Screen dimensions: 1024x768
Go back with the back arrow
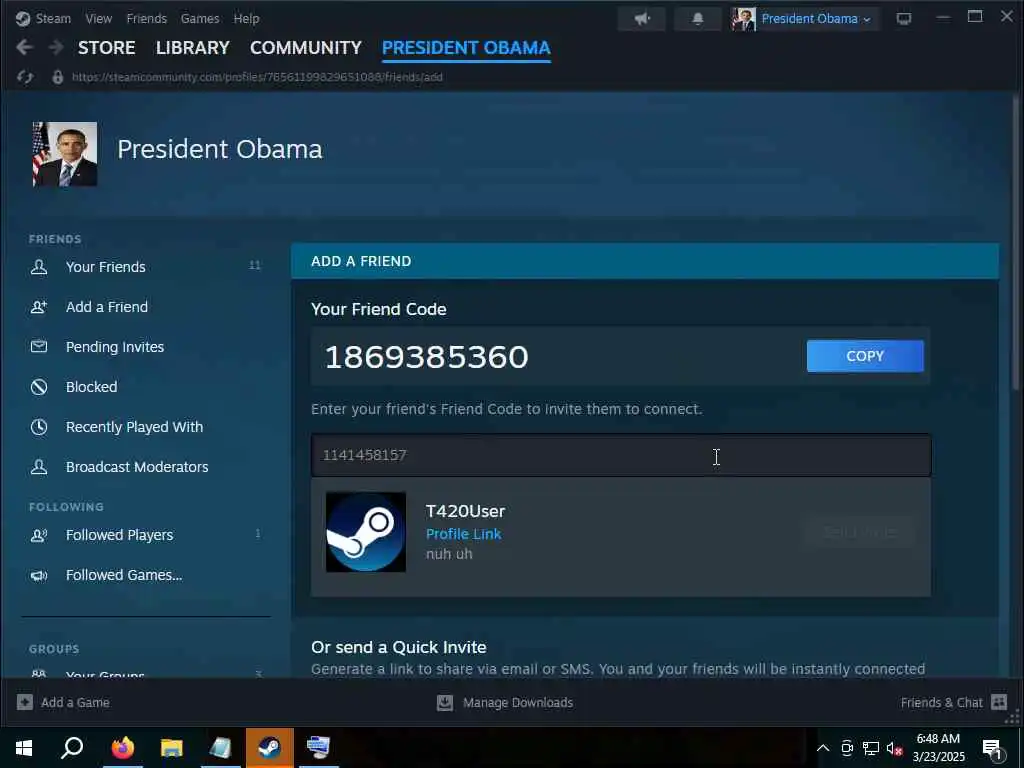click(x=25, y=48)
